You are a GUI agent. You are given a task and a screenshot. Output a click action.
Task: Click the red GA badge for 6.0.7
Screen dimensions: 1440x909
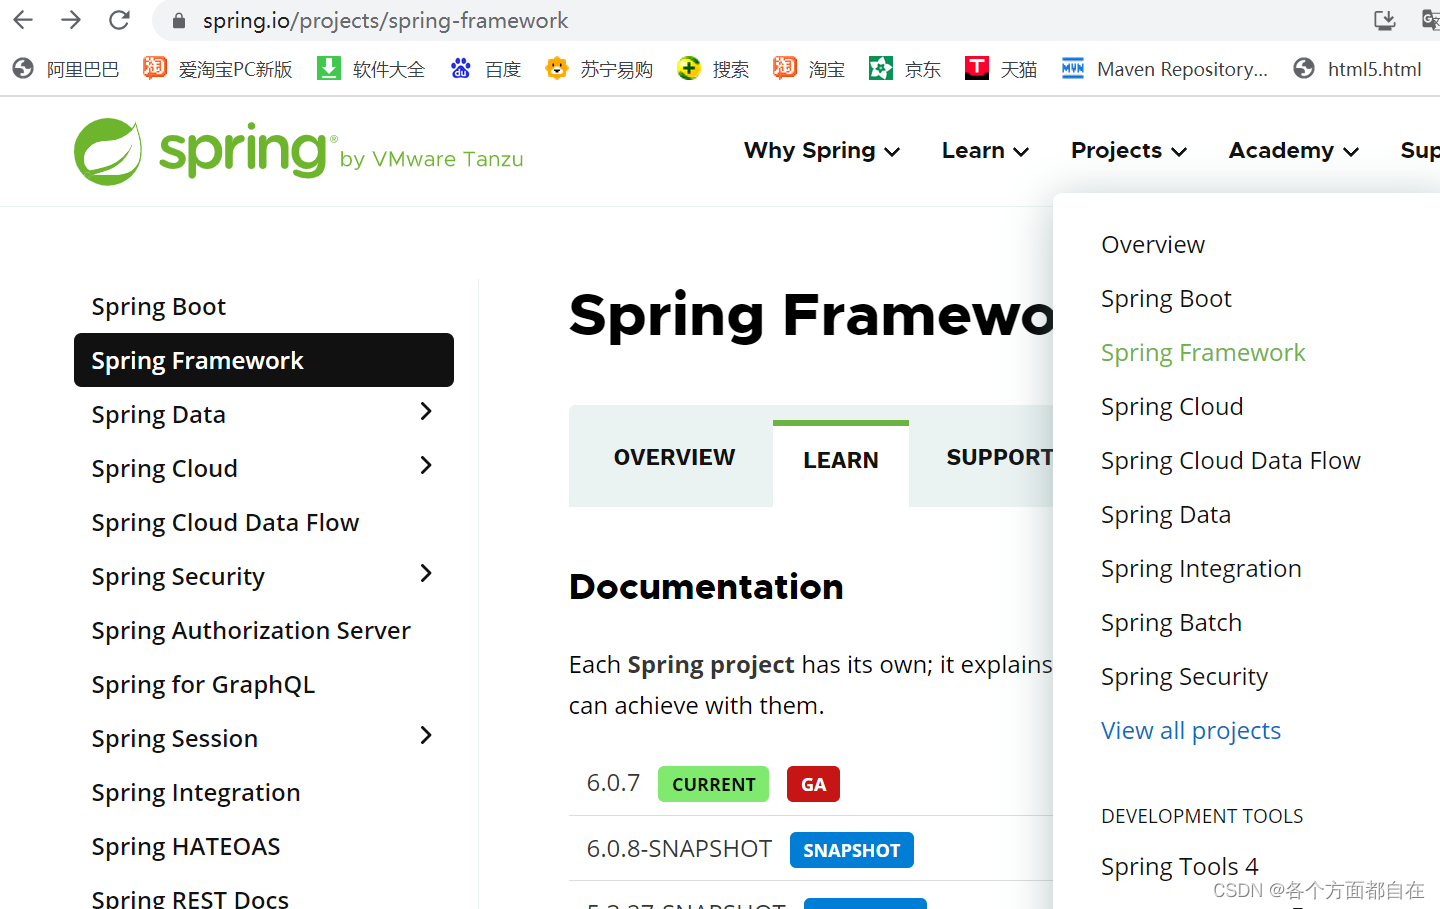pos(813,784)
